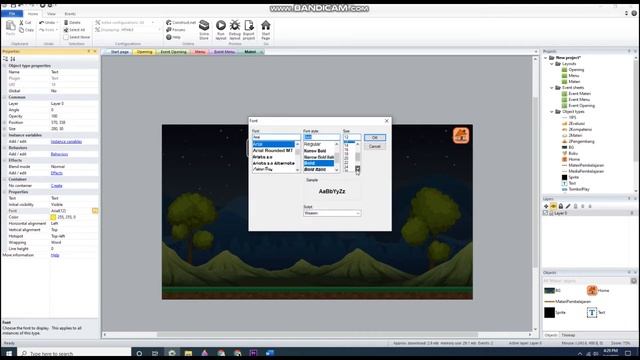Open the File ribbon menu
The width and height of the screenshot is (640, 360).
pos(12,13)
